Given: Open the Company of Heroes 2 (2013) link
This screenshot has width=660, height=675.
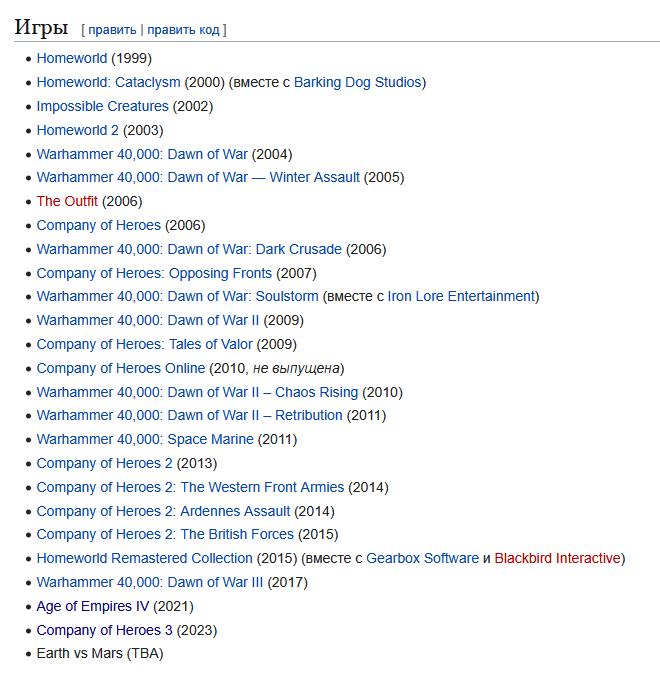Looking at the screenshot, I should point(105,464).
